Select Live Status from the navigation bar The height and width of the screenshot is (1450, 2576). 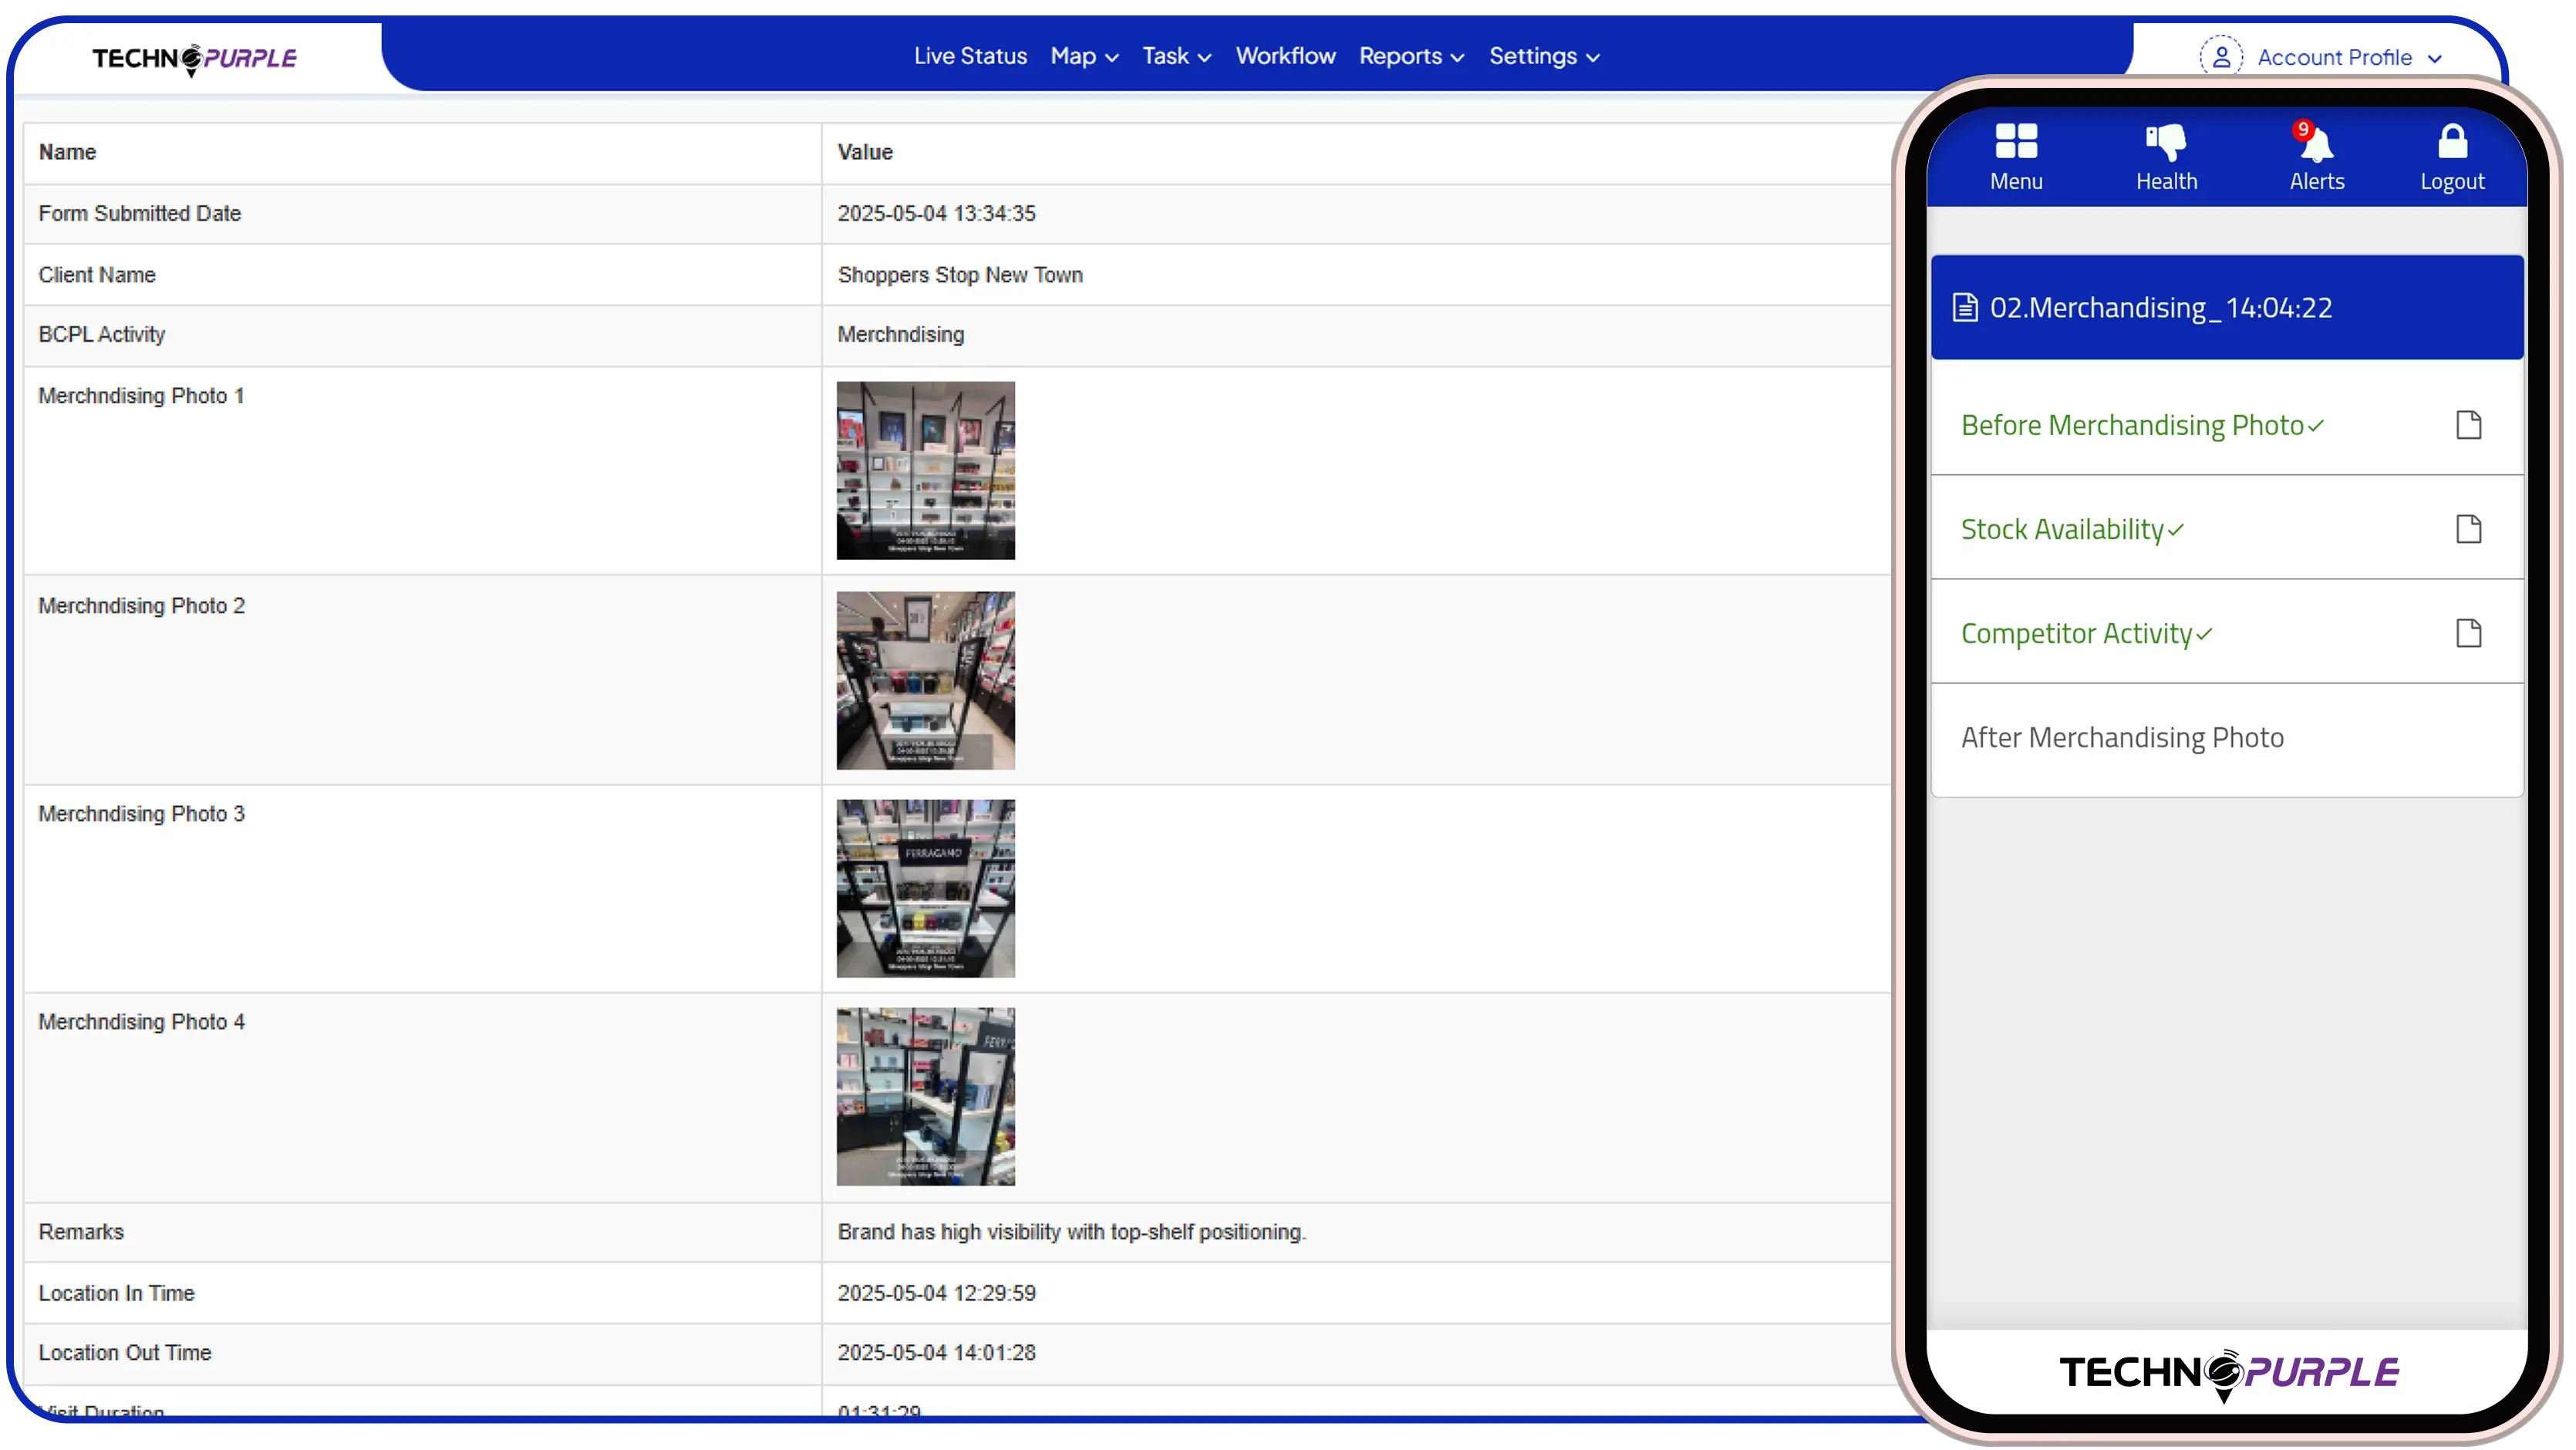tap(969, 57)
